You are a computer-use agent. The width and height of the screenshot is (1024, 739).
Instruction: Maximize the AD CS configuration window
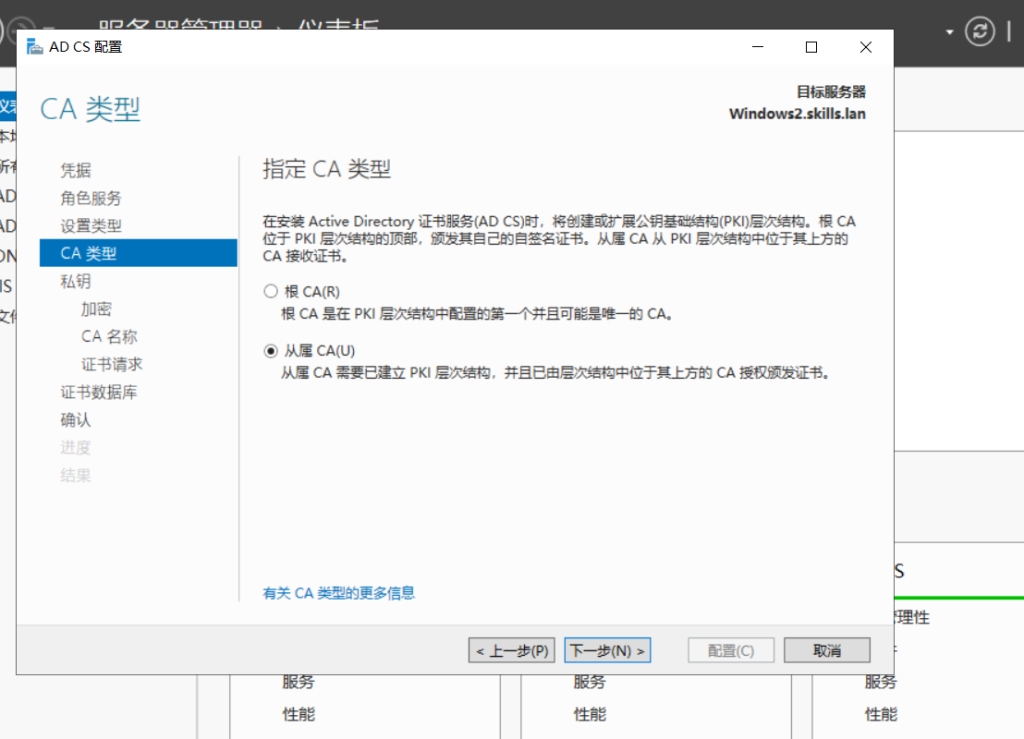[811, 47]
